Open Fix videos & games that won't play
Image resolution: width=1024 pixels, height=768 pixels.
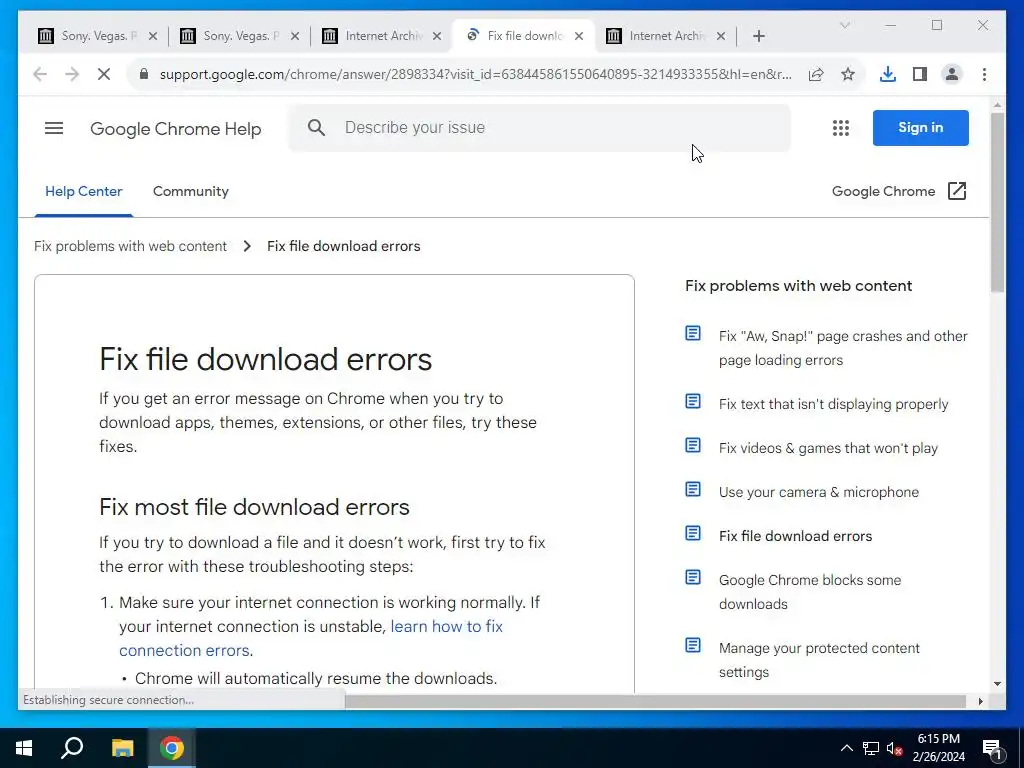click(x=828, y=448)
